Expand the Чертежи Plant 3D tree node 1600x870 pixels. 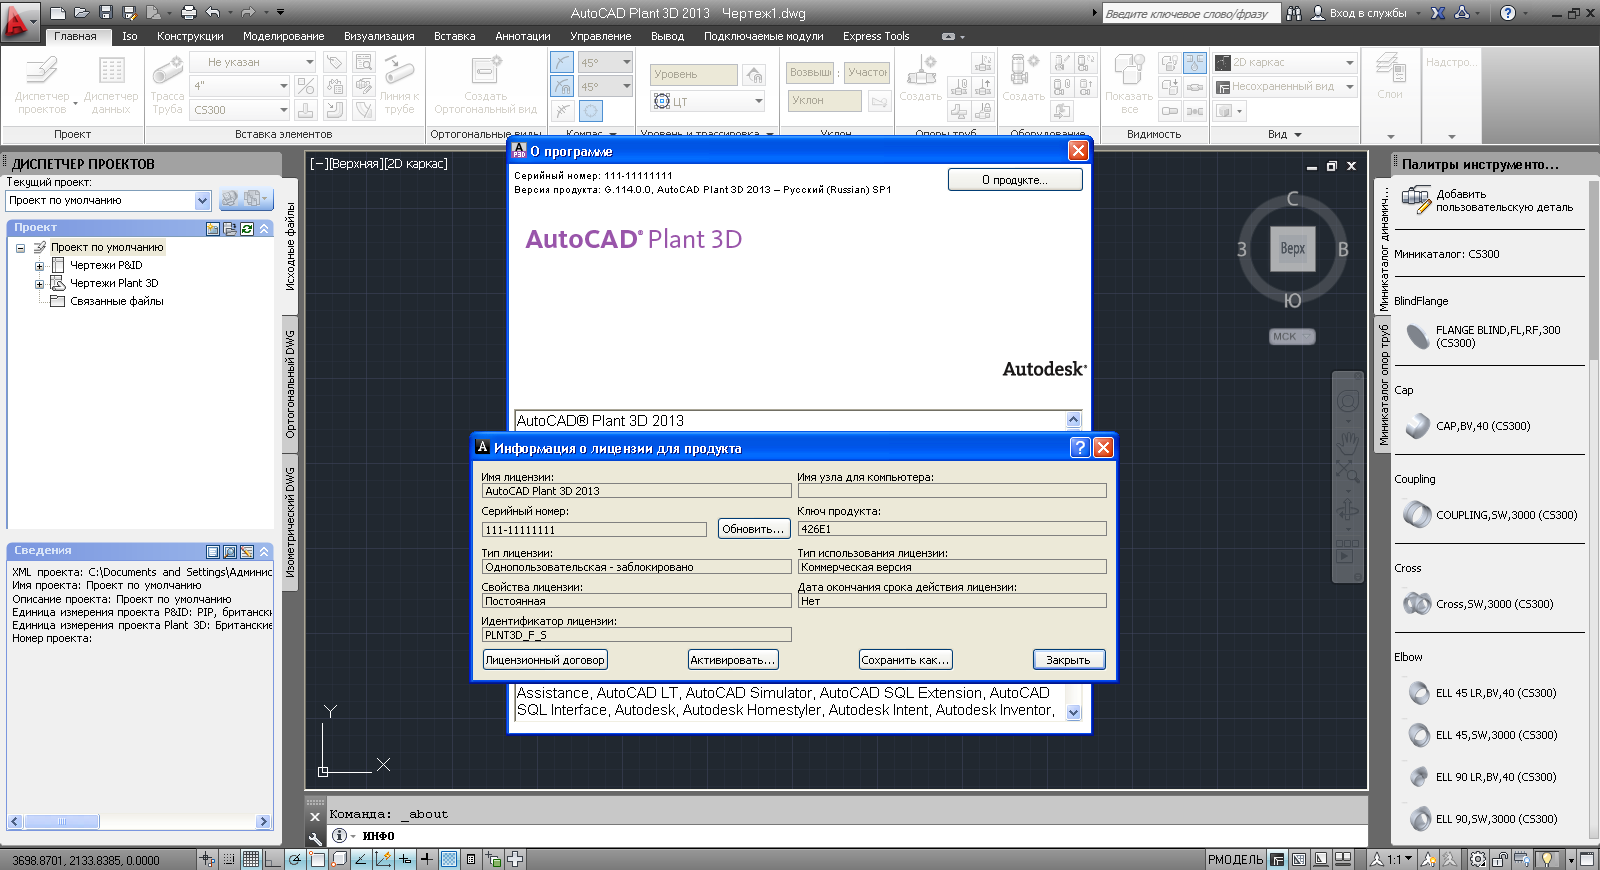click(39, 284)
